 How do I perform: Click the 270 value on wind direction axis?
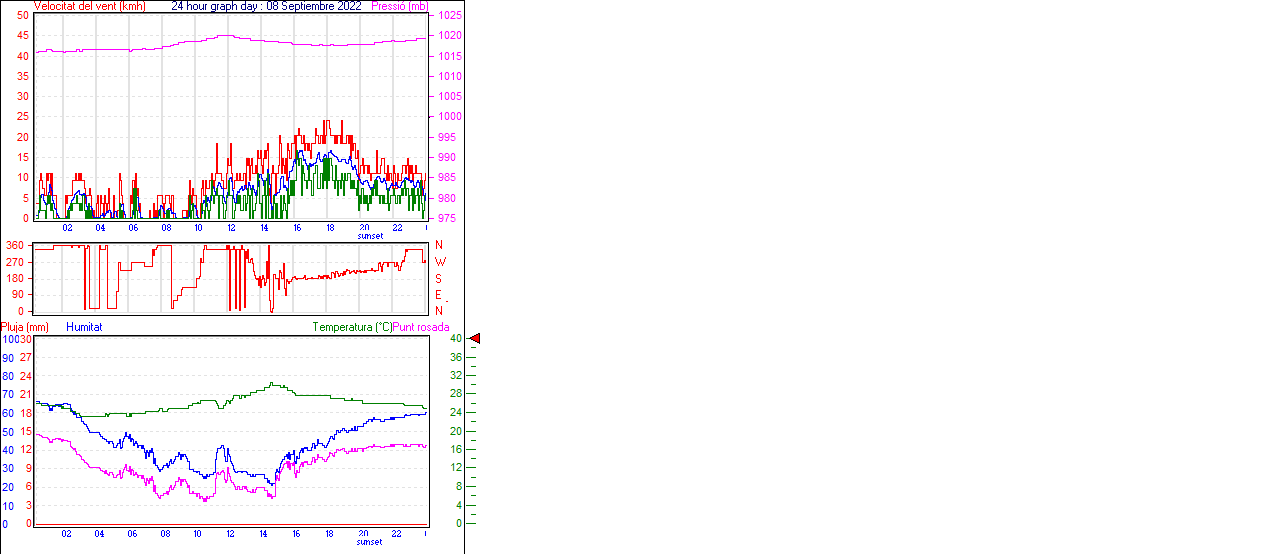coord(15,262)
